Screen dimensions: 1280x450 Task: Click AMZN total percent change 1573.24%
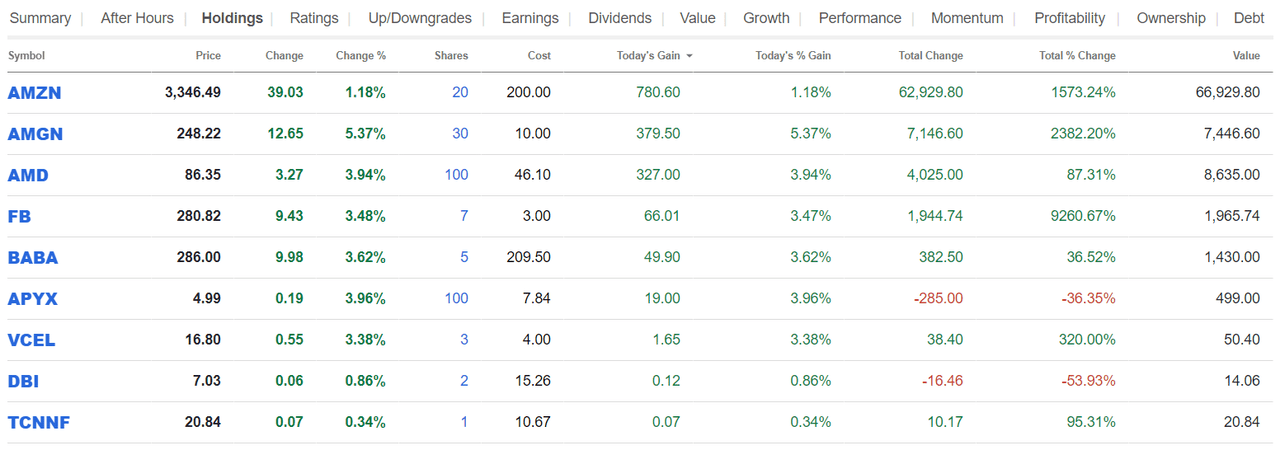[x=1083, y=93]
